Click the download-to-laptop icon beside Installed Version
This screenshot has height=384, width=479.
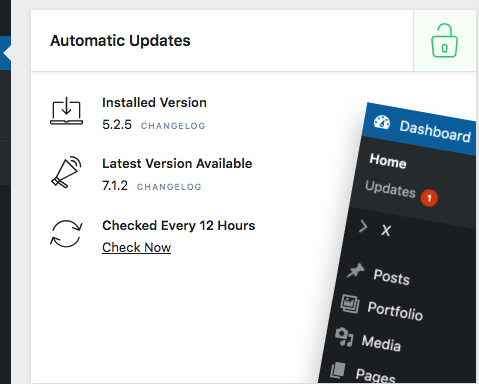pos(66,111)
